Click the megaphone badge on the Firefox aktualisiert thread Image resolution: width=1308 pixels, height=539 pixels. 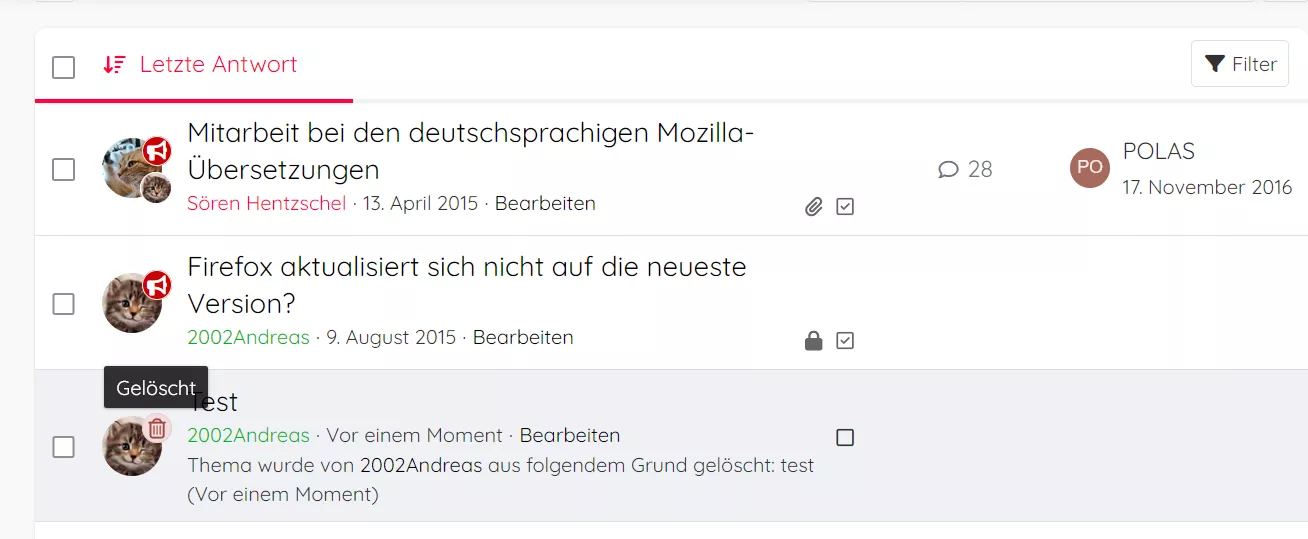(x=157, y=286)
